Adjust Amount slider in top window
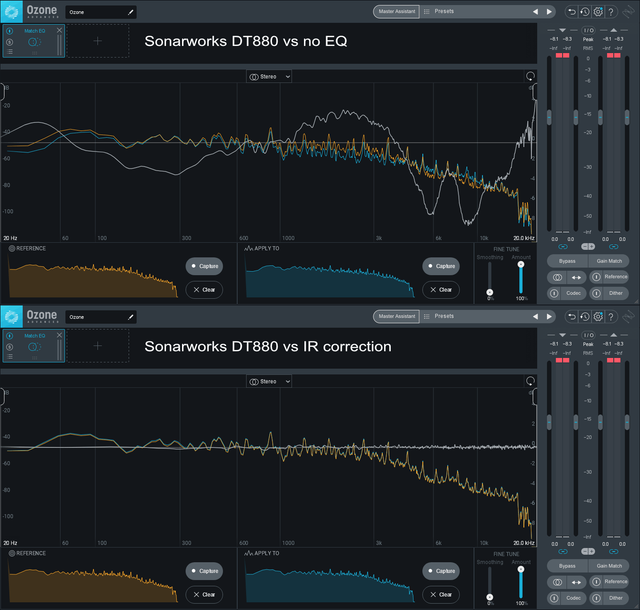The height and width of the screenshot is (610, 640). (x=521, y=265)
